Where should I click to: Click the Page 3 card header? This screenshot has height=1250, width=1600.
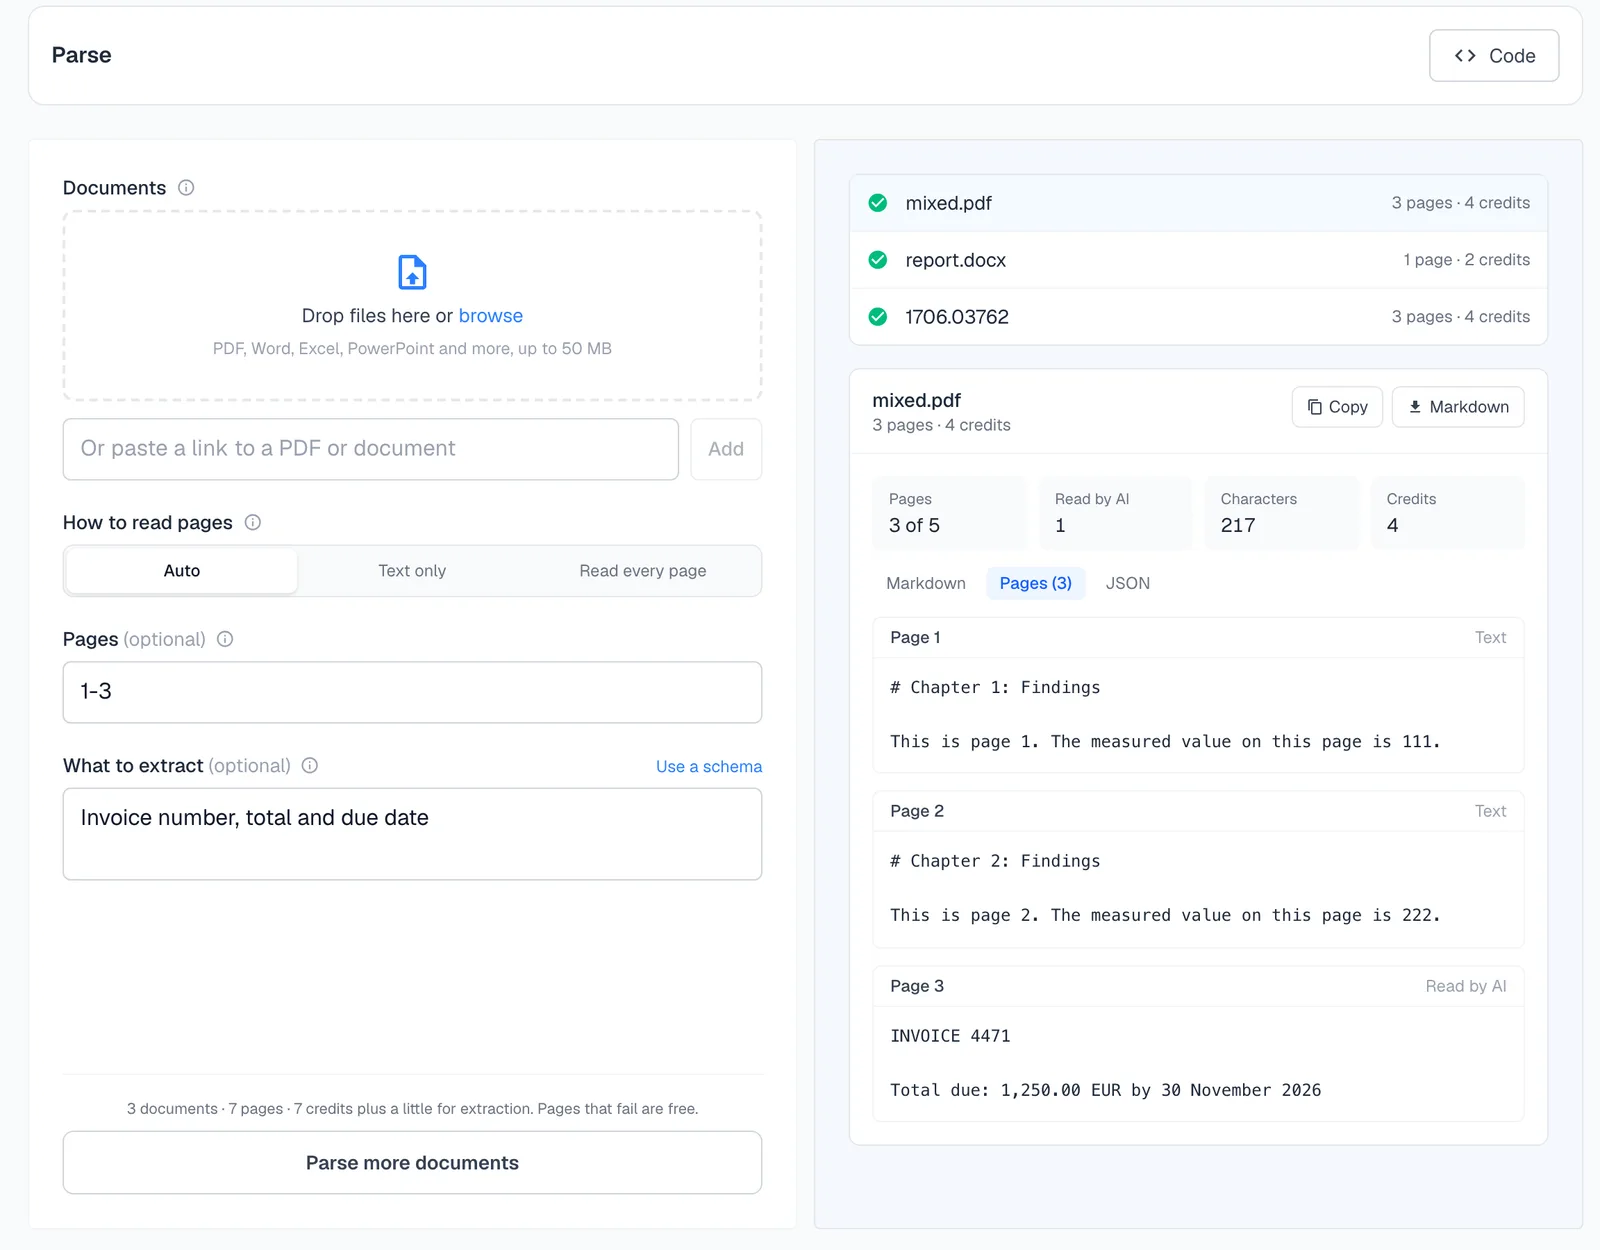[1198, 986]
